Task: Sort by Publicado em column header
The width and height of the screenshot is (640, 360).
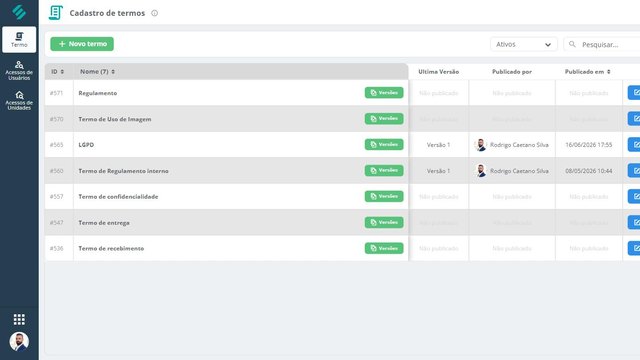Action: [x=588, y=71]
